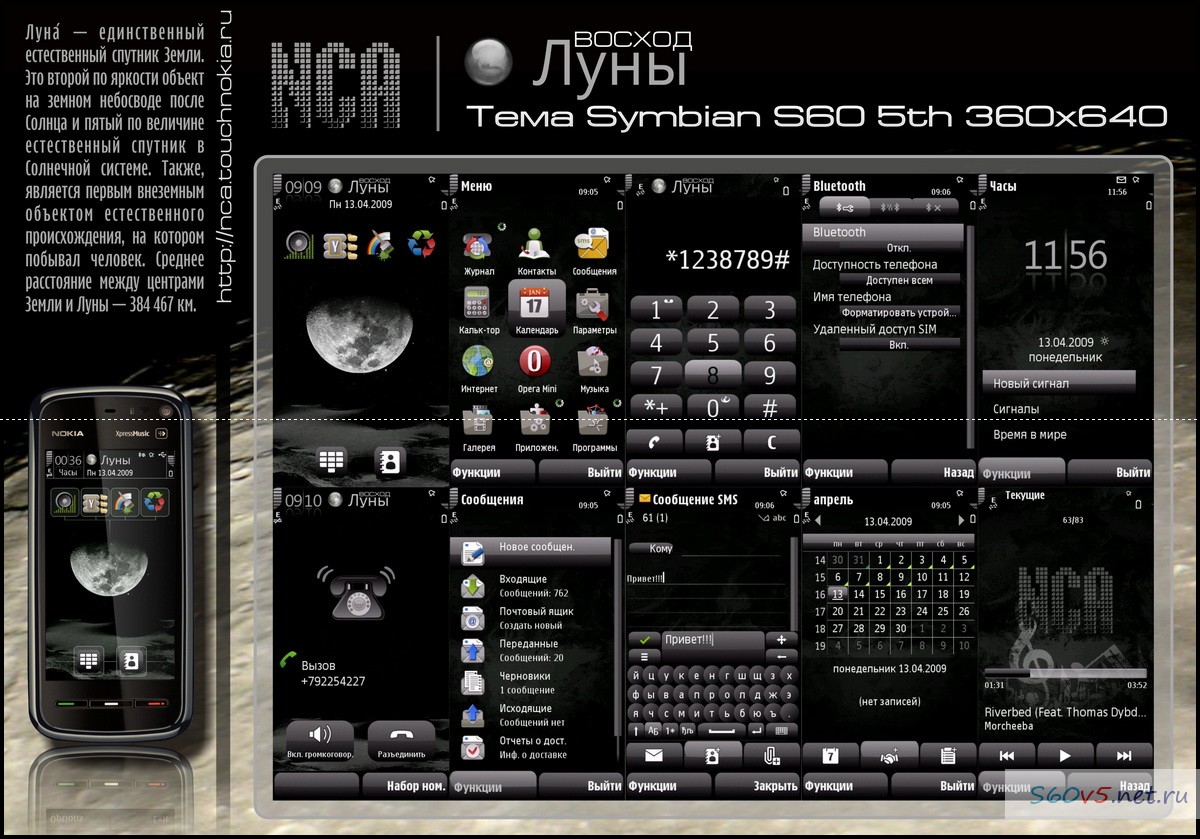Image resolution: width=1200 pixels, height=839 pixels.
Task: Tap new note icon in calendar toolbar
Action: pyautogui.click(x=947, y=756)
